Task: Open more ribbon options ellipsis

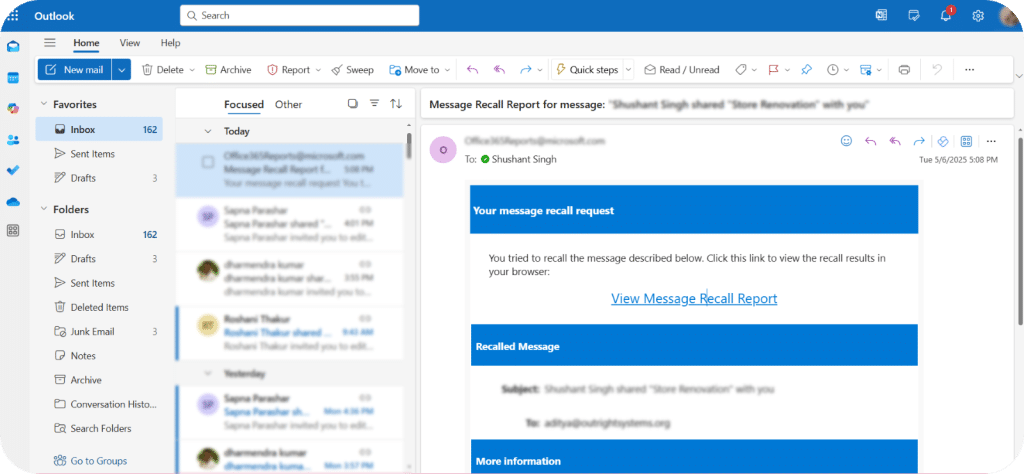Action: (x=970, y=70)
